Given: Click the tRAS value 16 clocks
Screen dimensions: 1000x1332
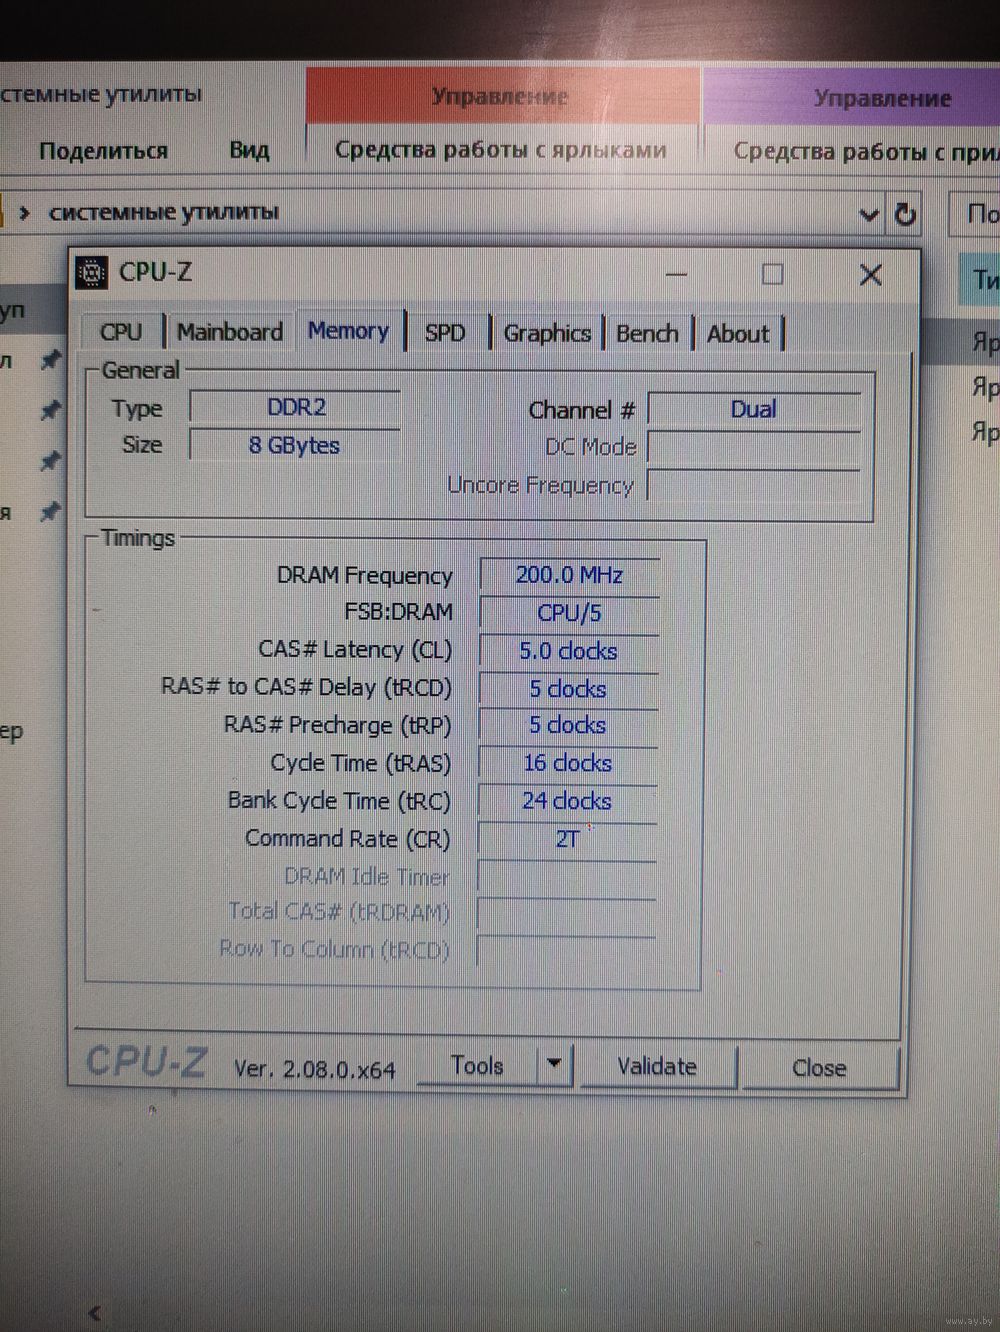Looking at the screenshot, I should tap(567, 763).
